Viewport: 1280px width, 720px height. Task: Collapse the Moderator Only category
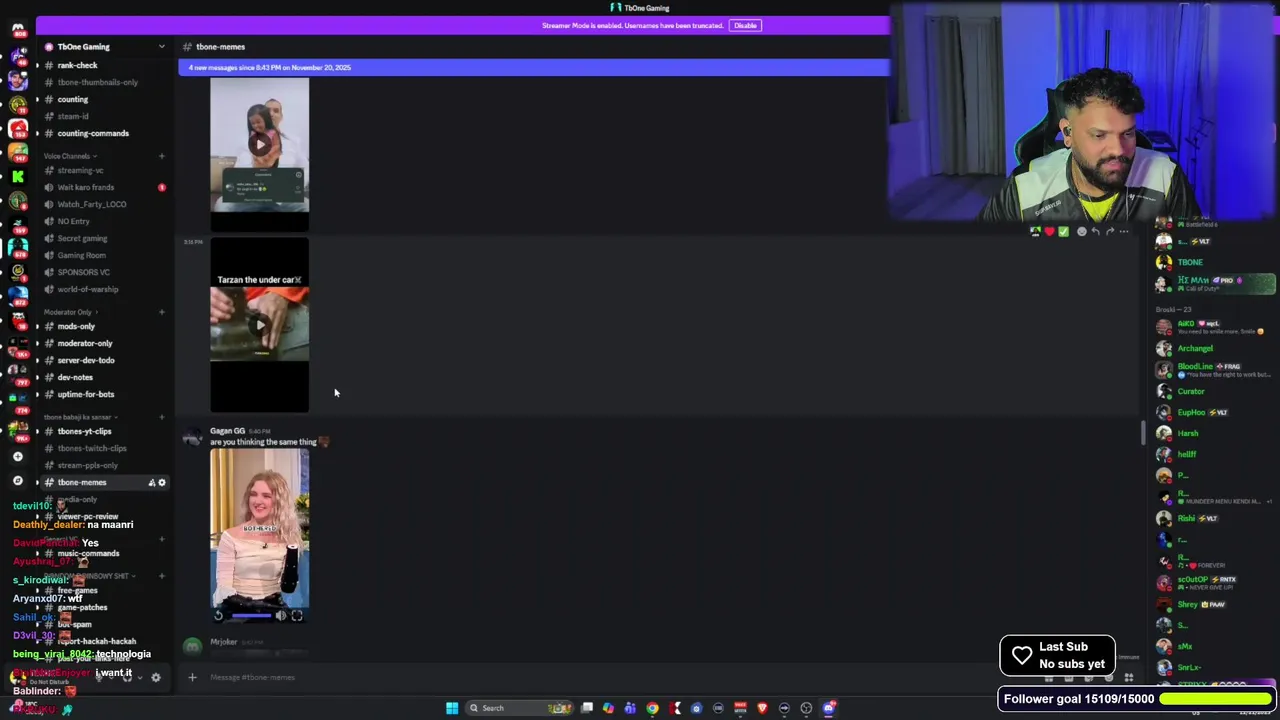pyautogui.click(x=70, y=312)
